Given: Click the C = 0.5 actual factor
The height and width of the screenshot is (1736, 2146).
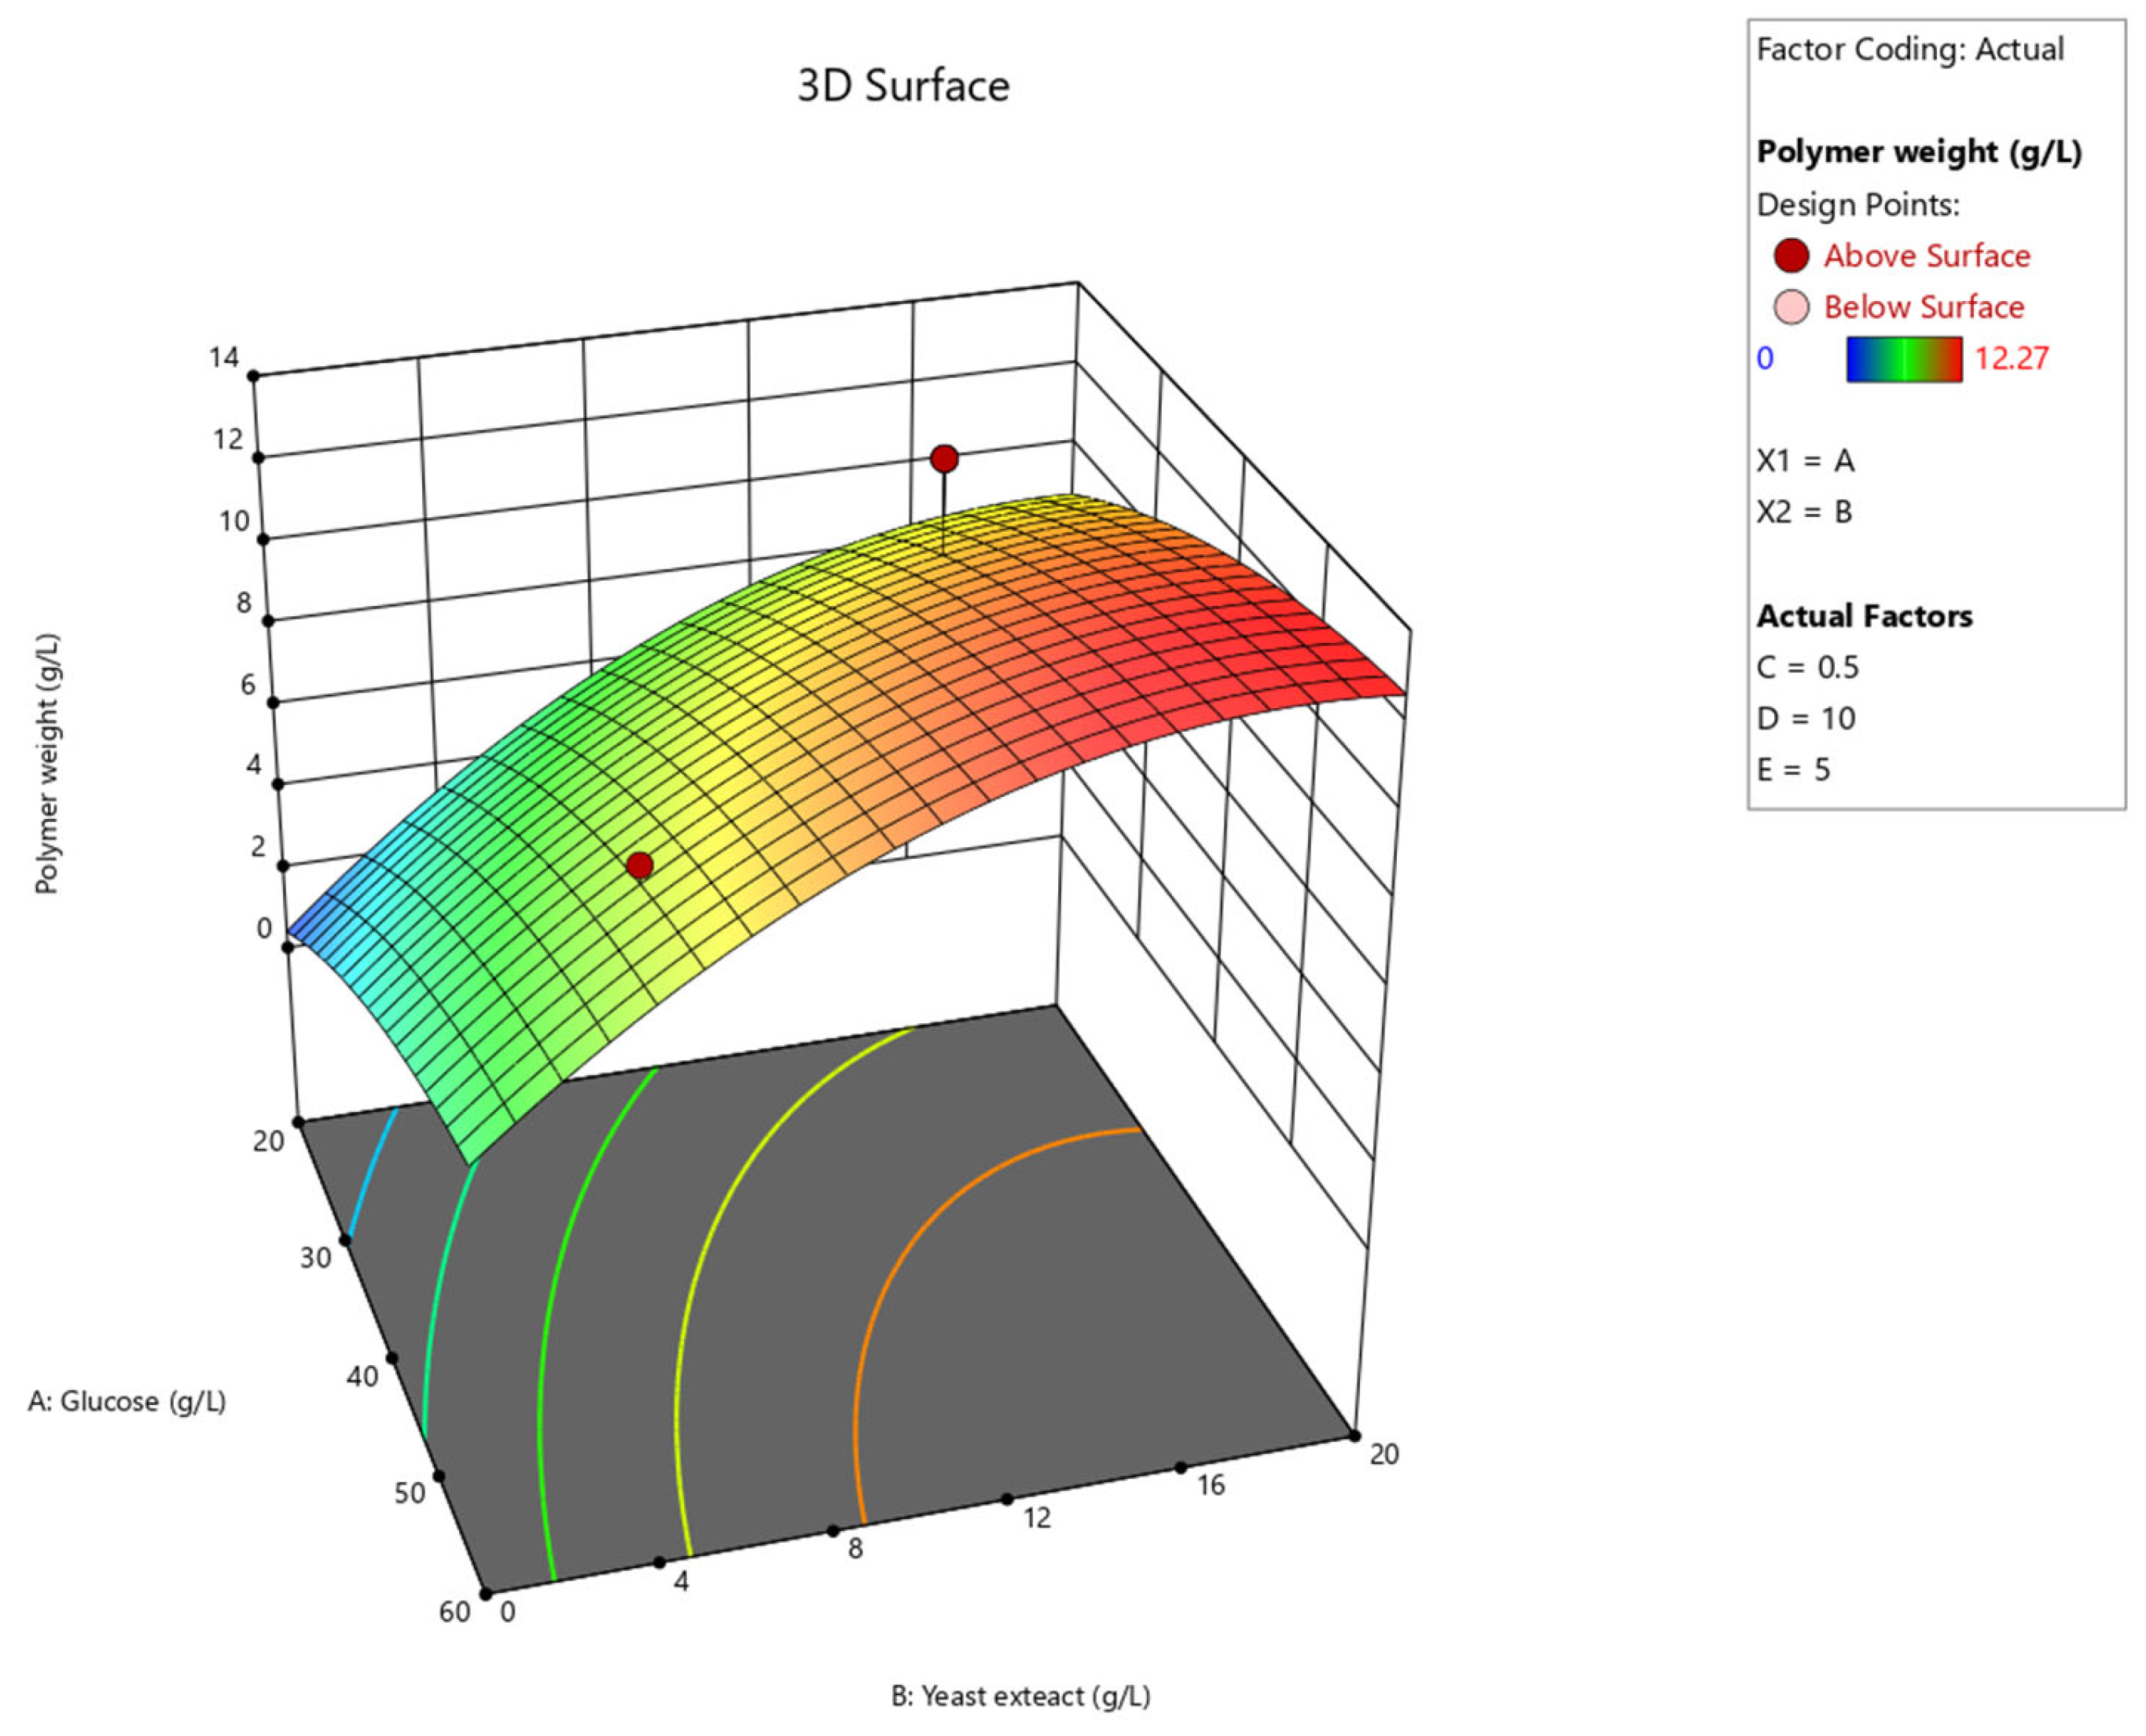Looking at the screenshot, I should 1808,667.
